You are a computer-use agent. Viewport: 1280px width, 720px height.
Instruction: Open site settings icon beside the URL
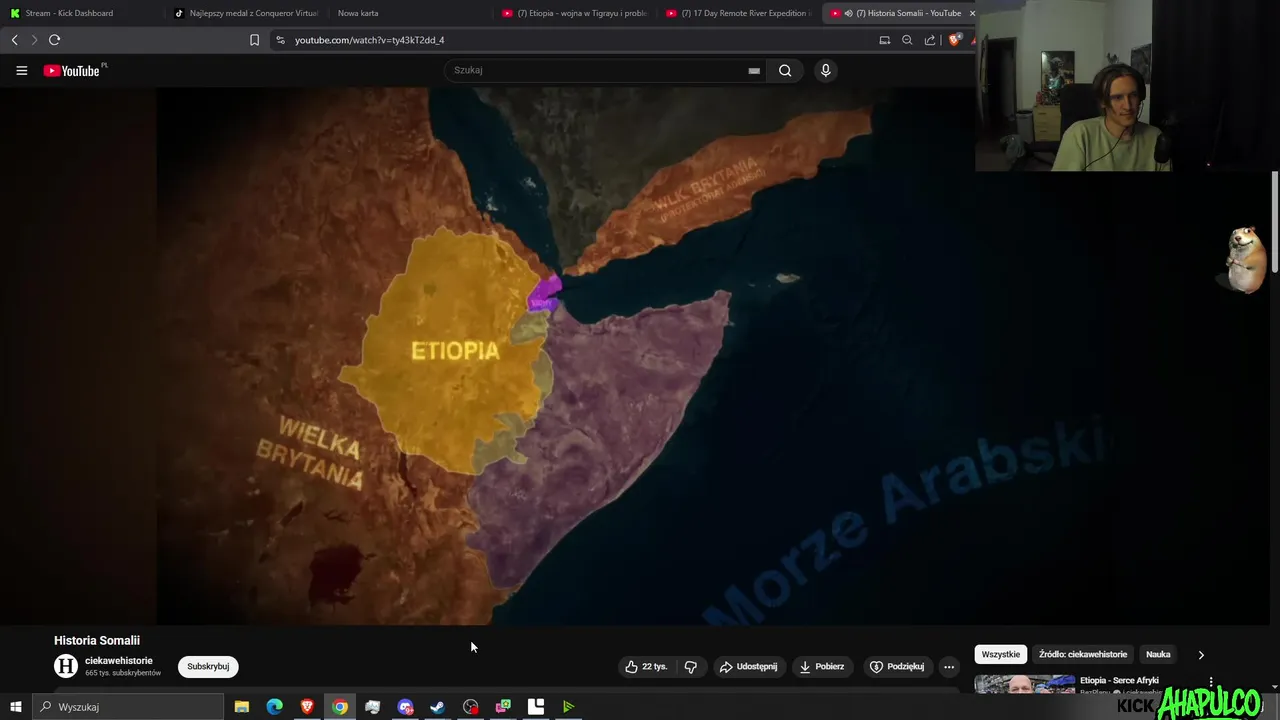coord(280,40)
